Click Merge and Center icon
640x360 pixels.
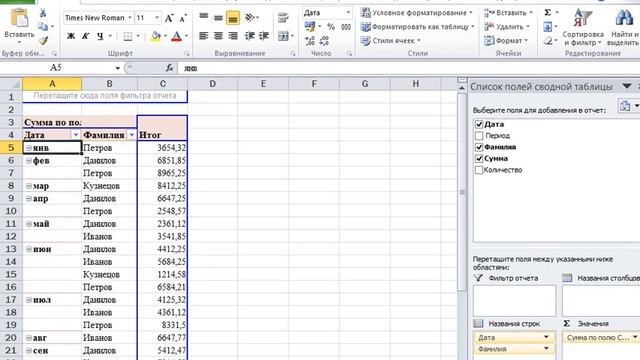283,36
